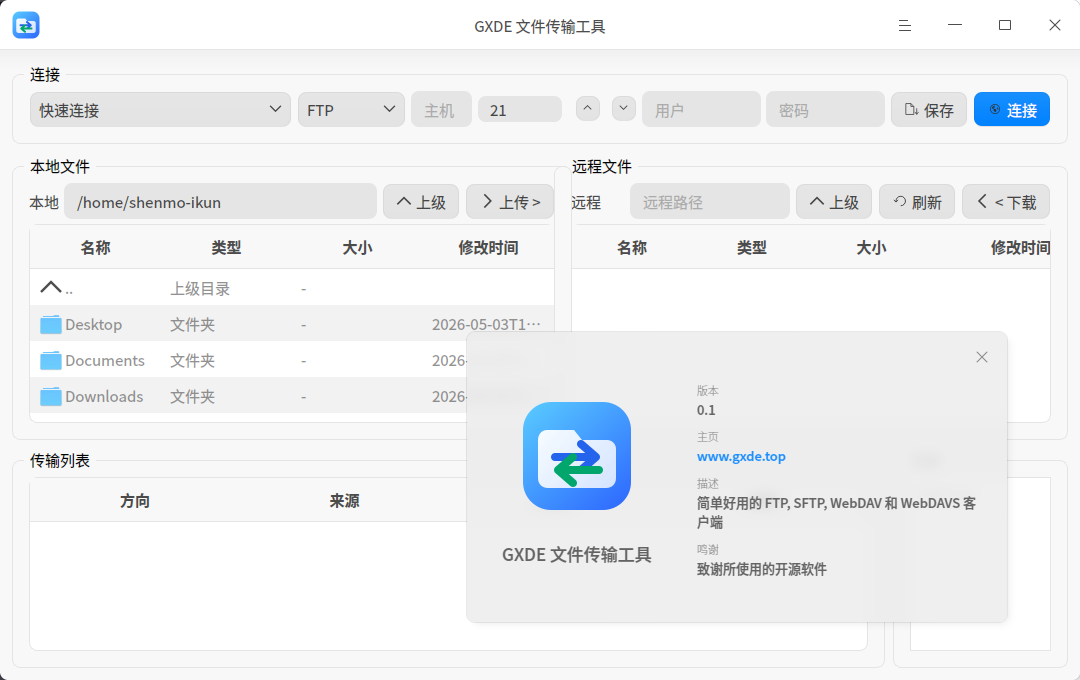1080x680 pixels.
Task: Click the GXDE app icon in title bar
Action: 26,25
